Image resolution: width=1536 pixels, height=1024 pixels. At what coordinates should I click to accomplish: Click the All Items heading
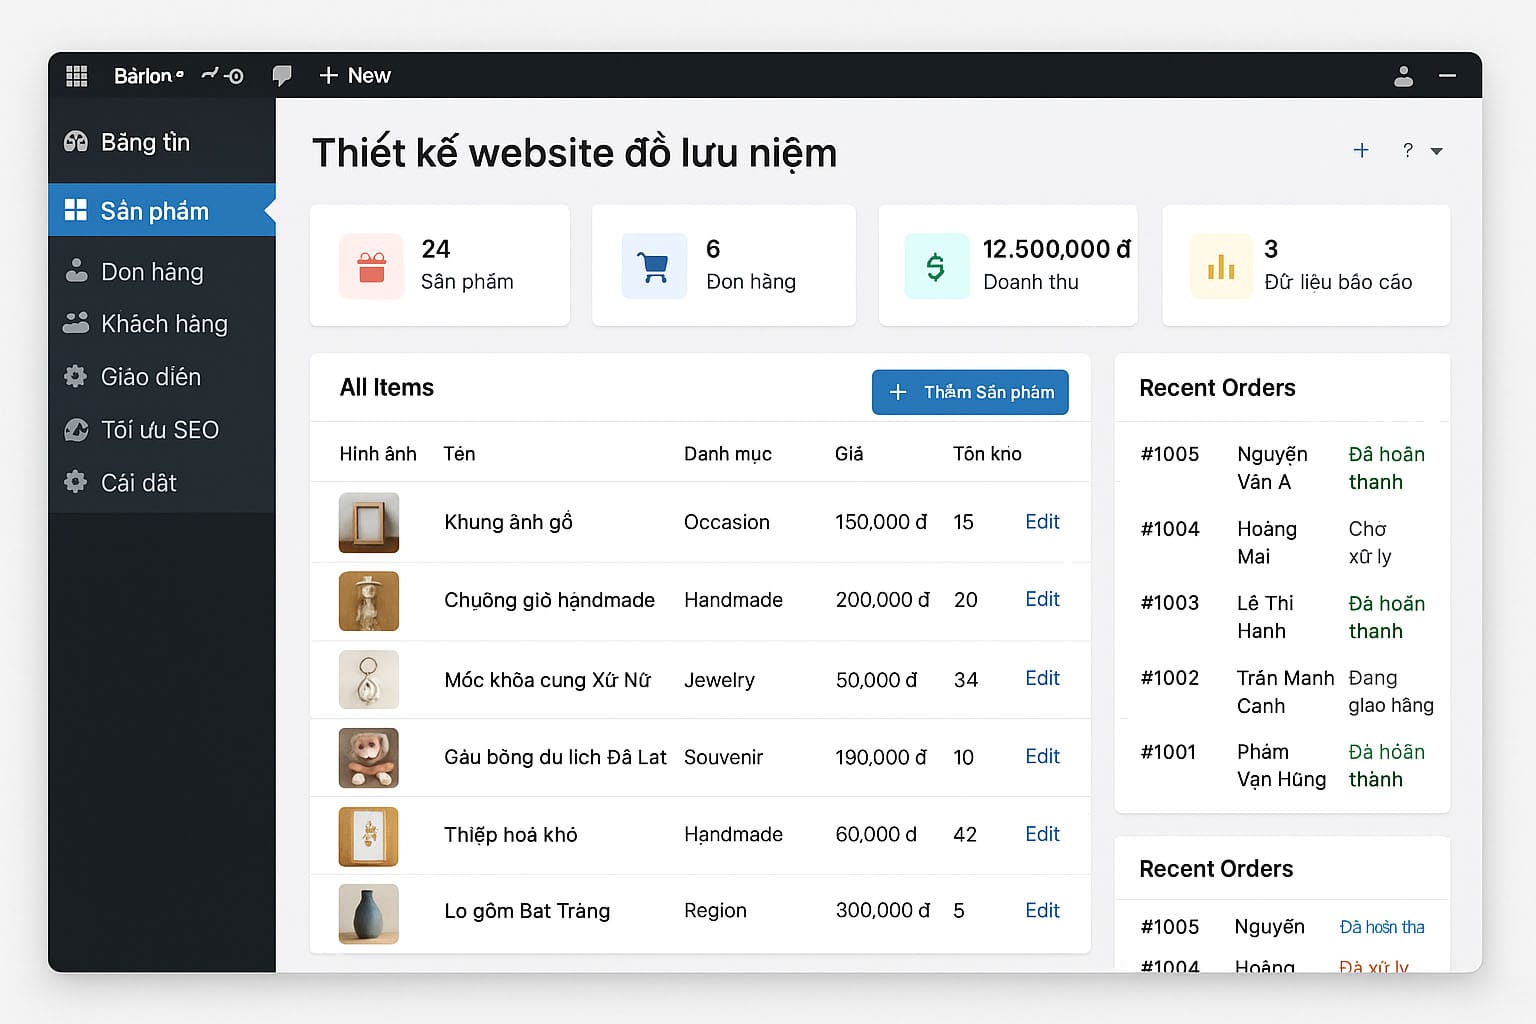[387, 388]
